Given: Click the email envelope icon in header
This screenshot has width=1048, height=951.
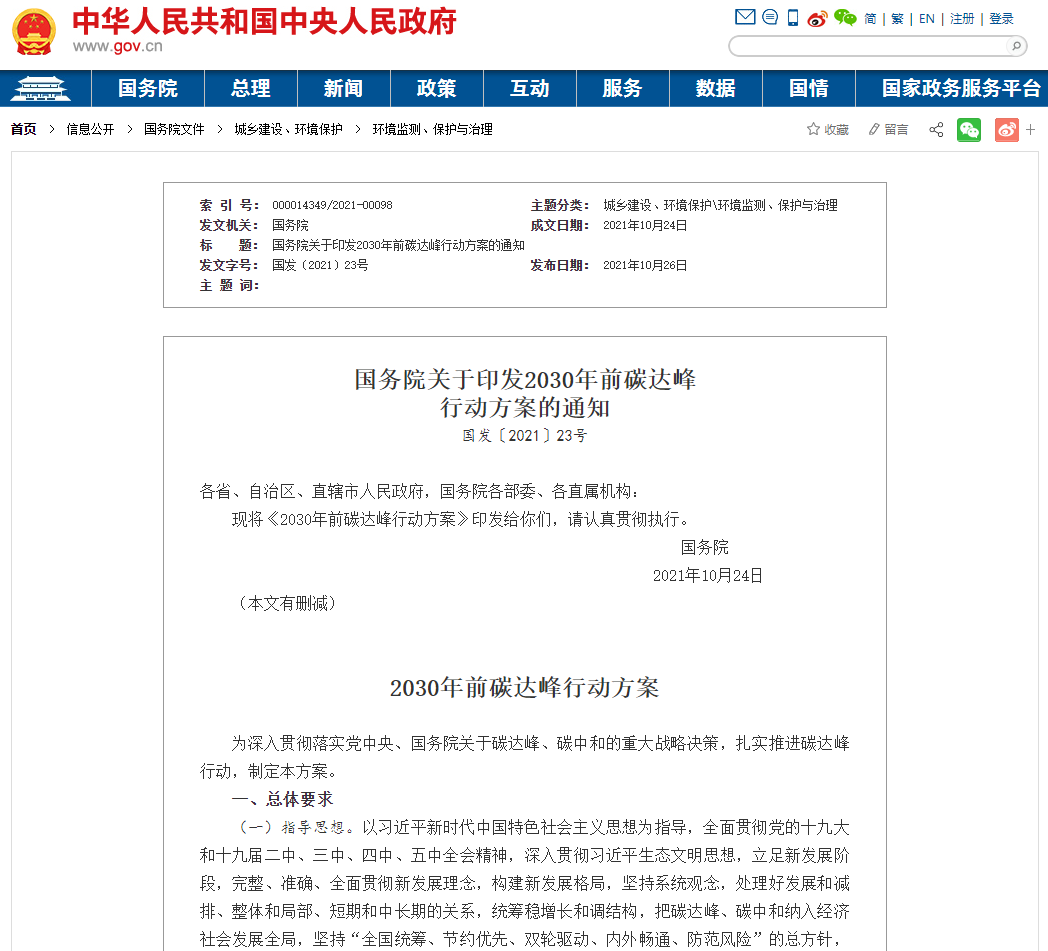Looking at the screenshot, I should 744,17.
